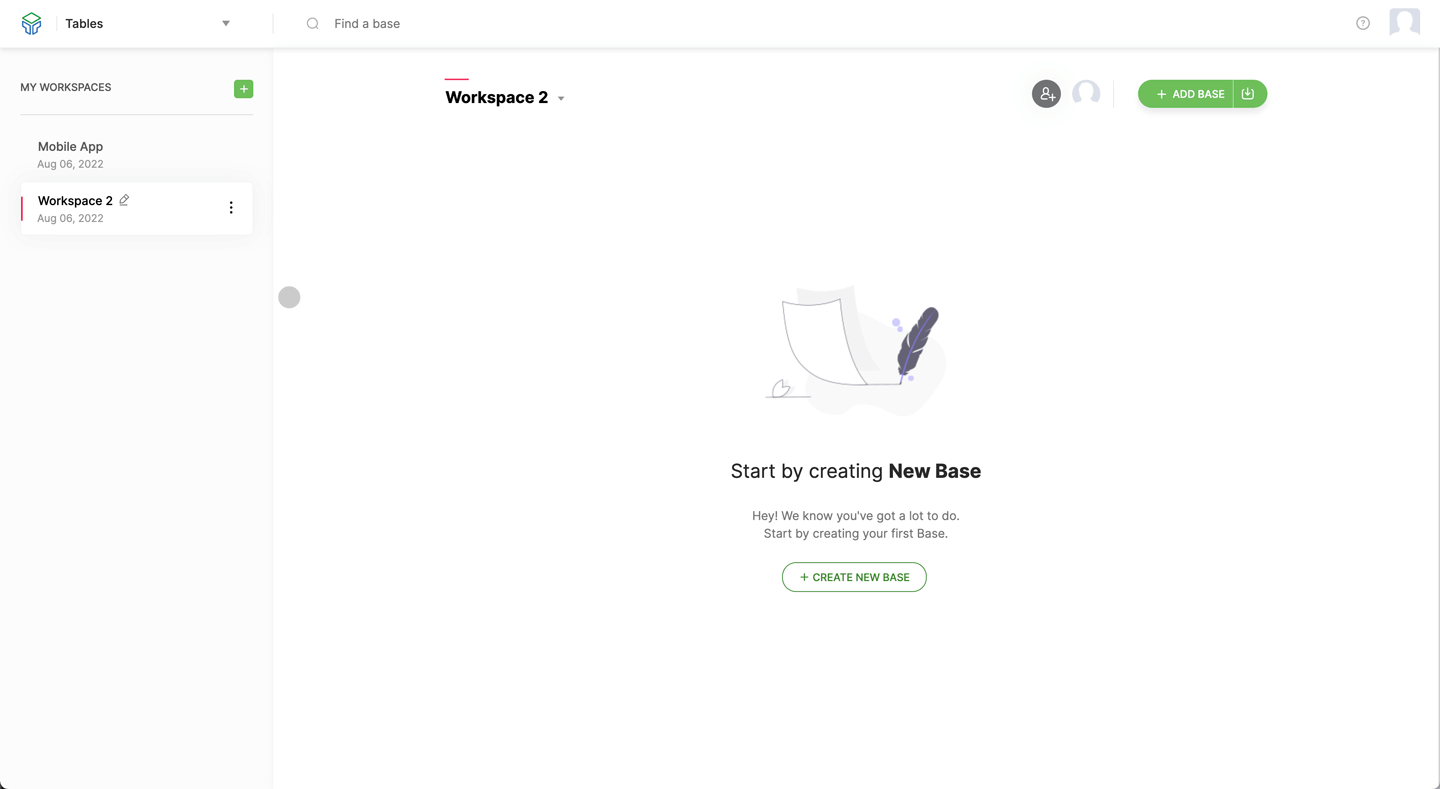Open the user profile avatar top right
Image resolution: width=1440 pixels, height=789 pixels.
pos(1405,22)
